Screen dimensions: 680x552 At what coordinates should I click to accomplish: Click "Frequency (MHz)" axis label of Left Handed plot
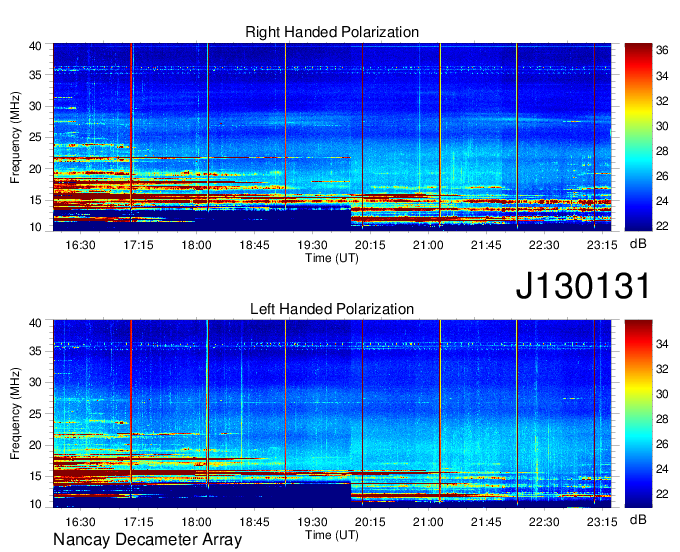pos(15,414)
